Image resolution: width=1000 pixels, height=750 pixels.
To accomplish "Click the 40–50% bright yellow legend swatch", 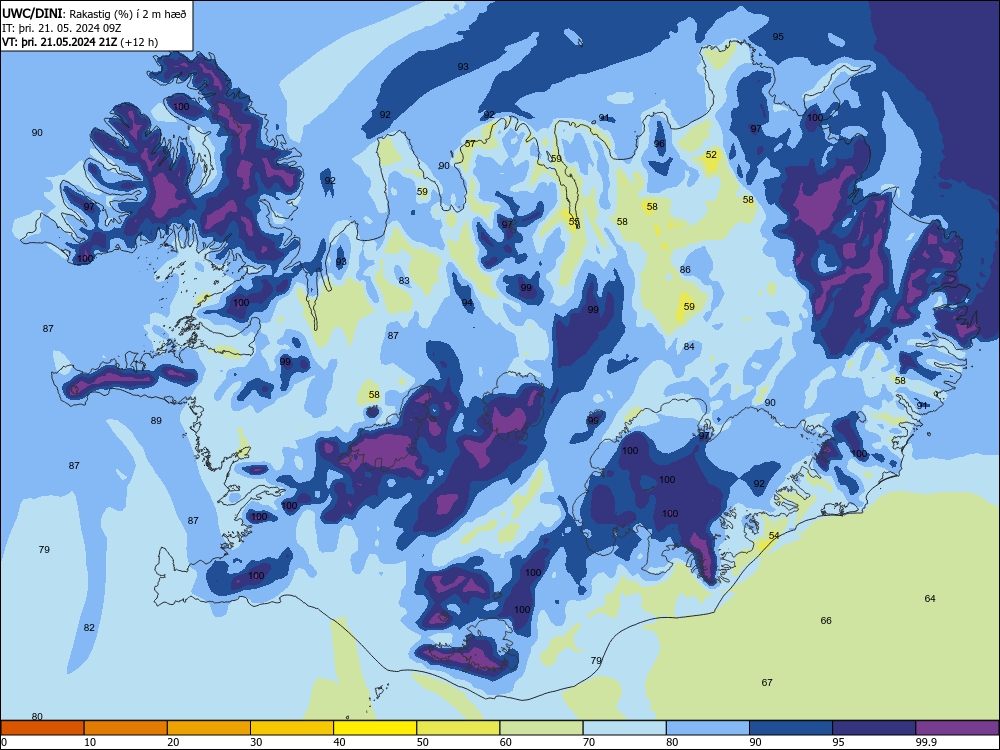I will (x=375, y=728).
